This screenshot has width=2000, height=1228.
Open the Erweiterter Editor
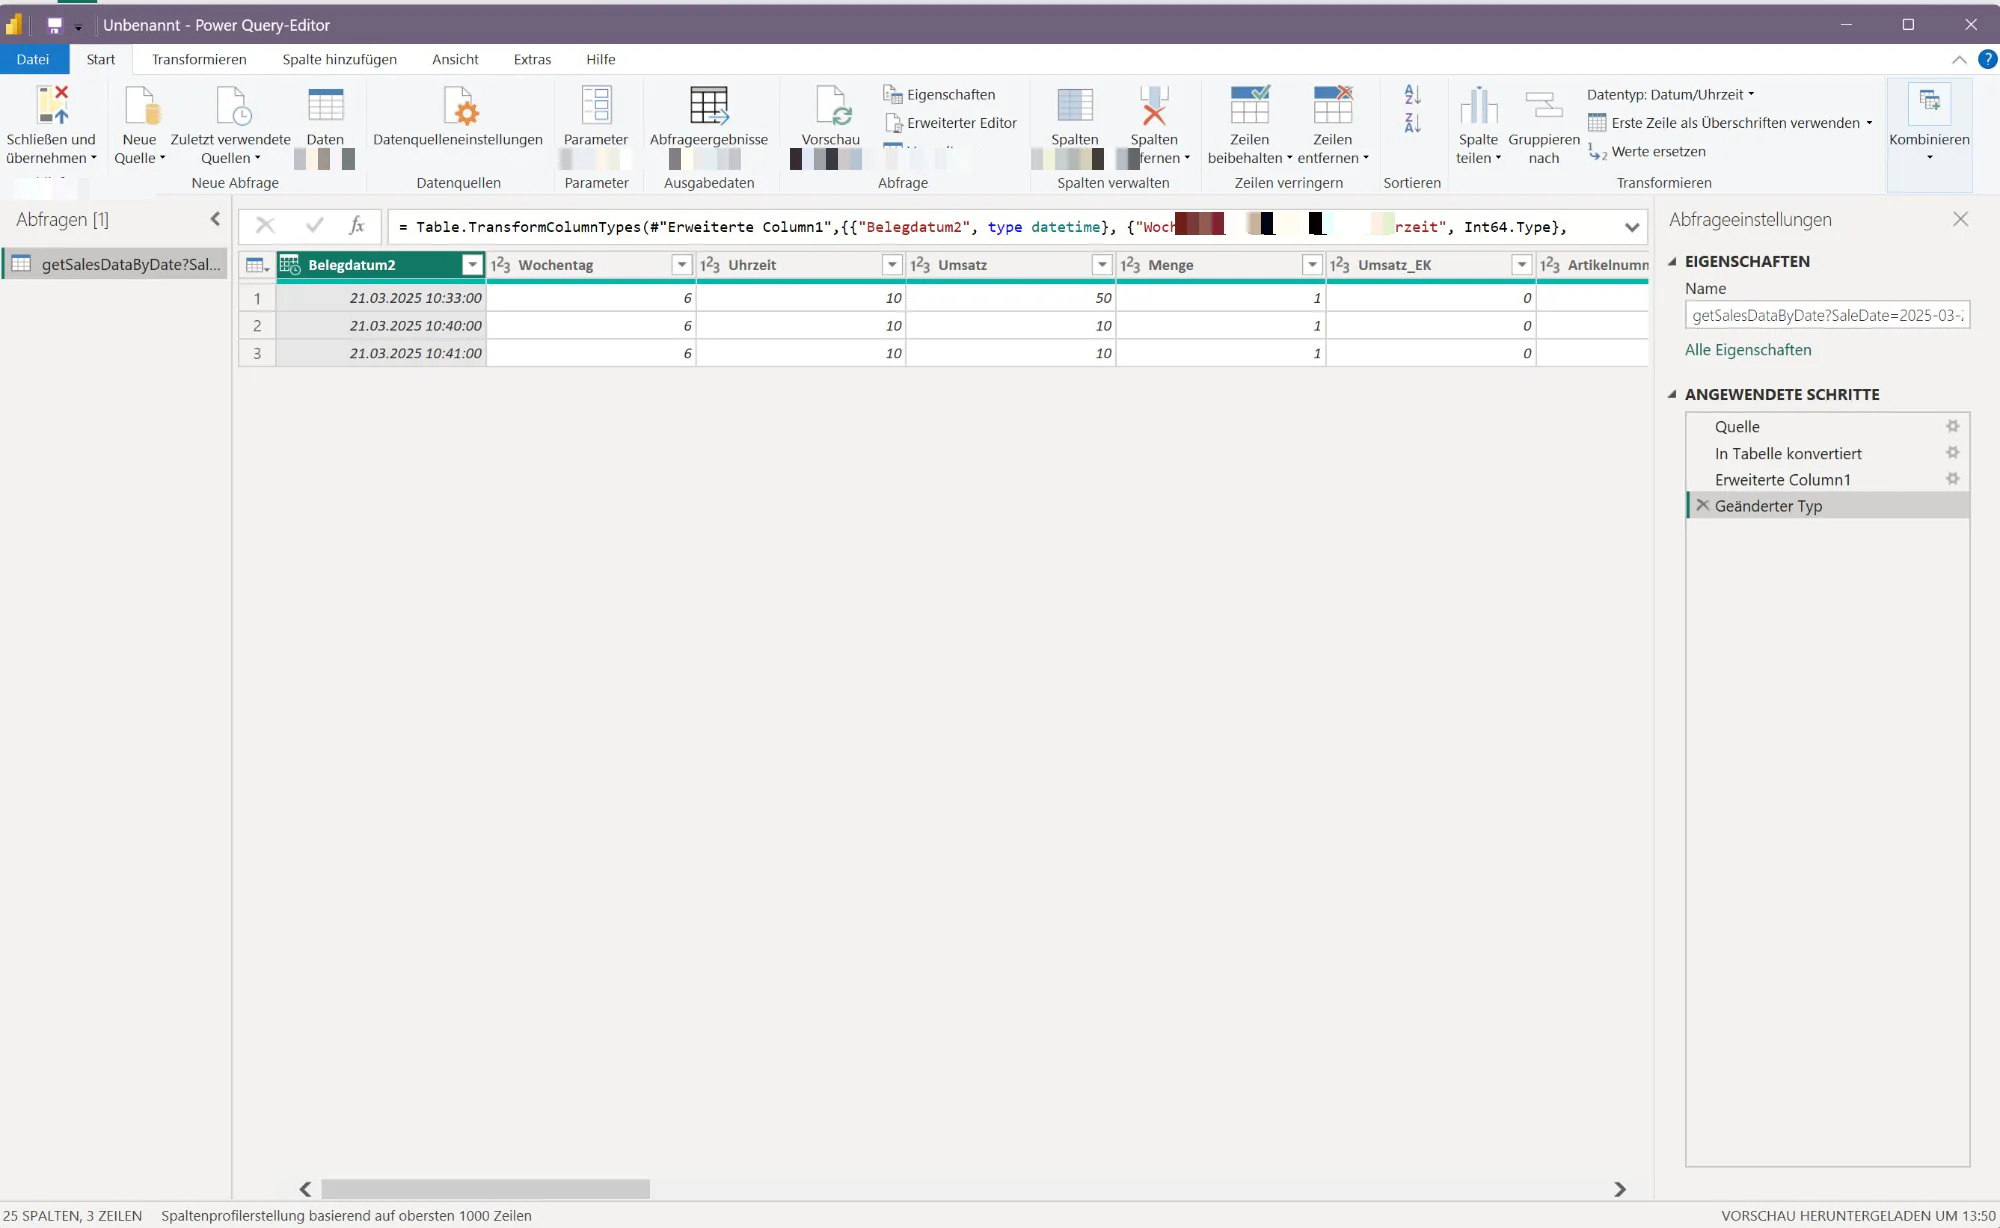coord(950,123)
